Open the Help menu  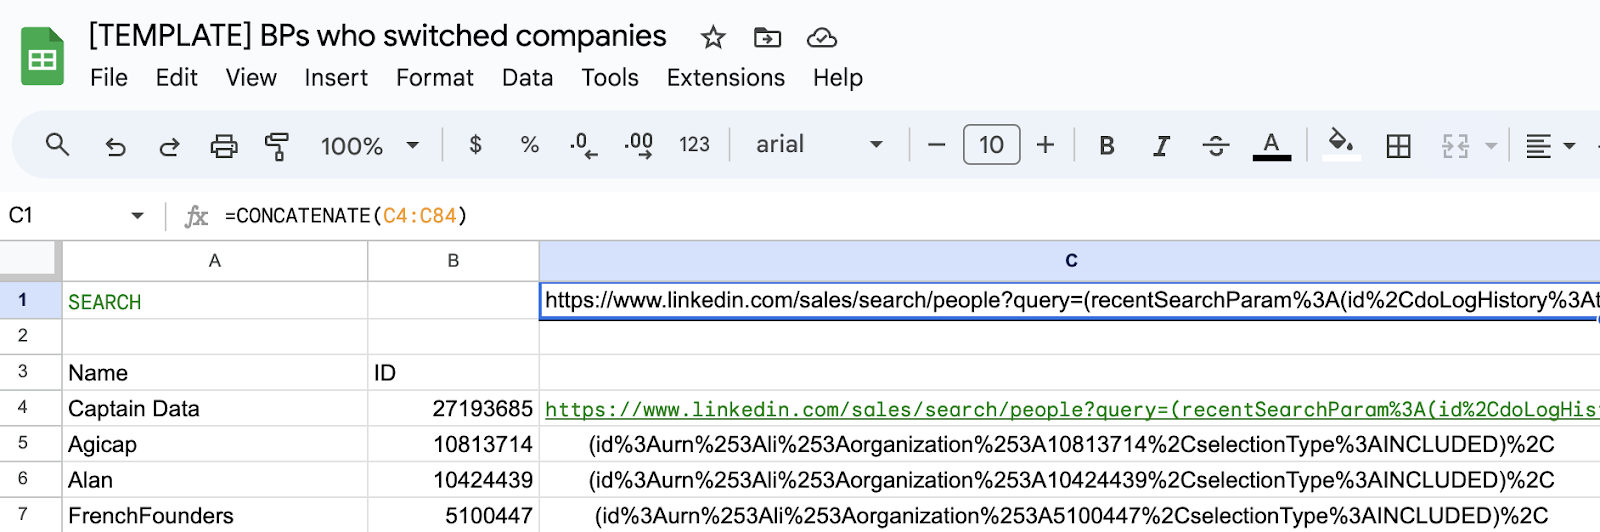tap(838, 78)
